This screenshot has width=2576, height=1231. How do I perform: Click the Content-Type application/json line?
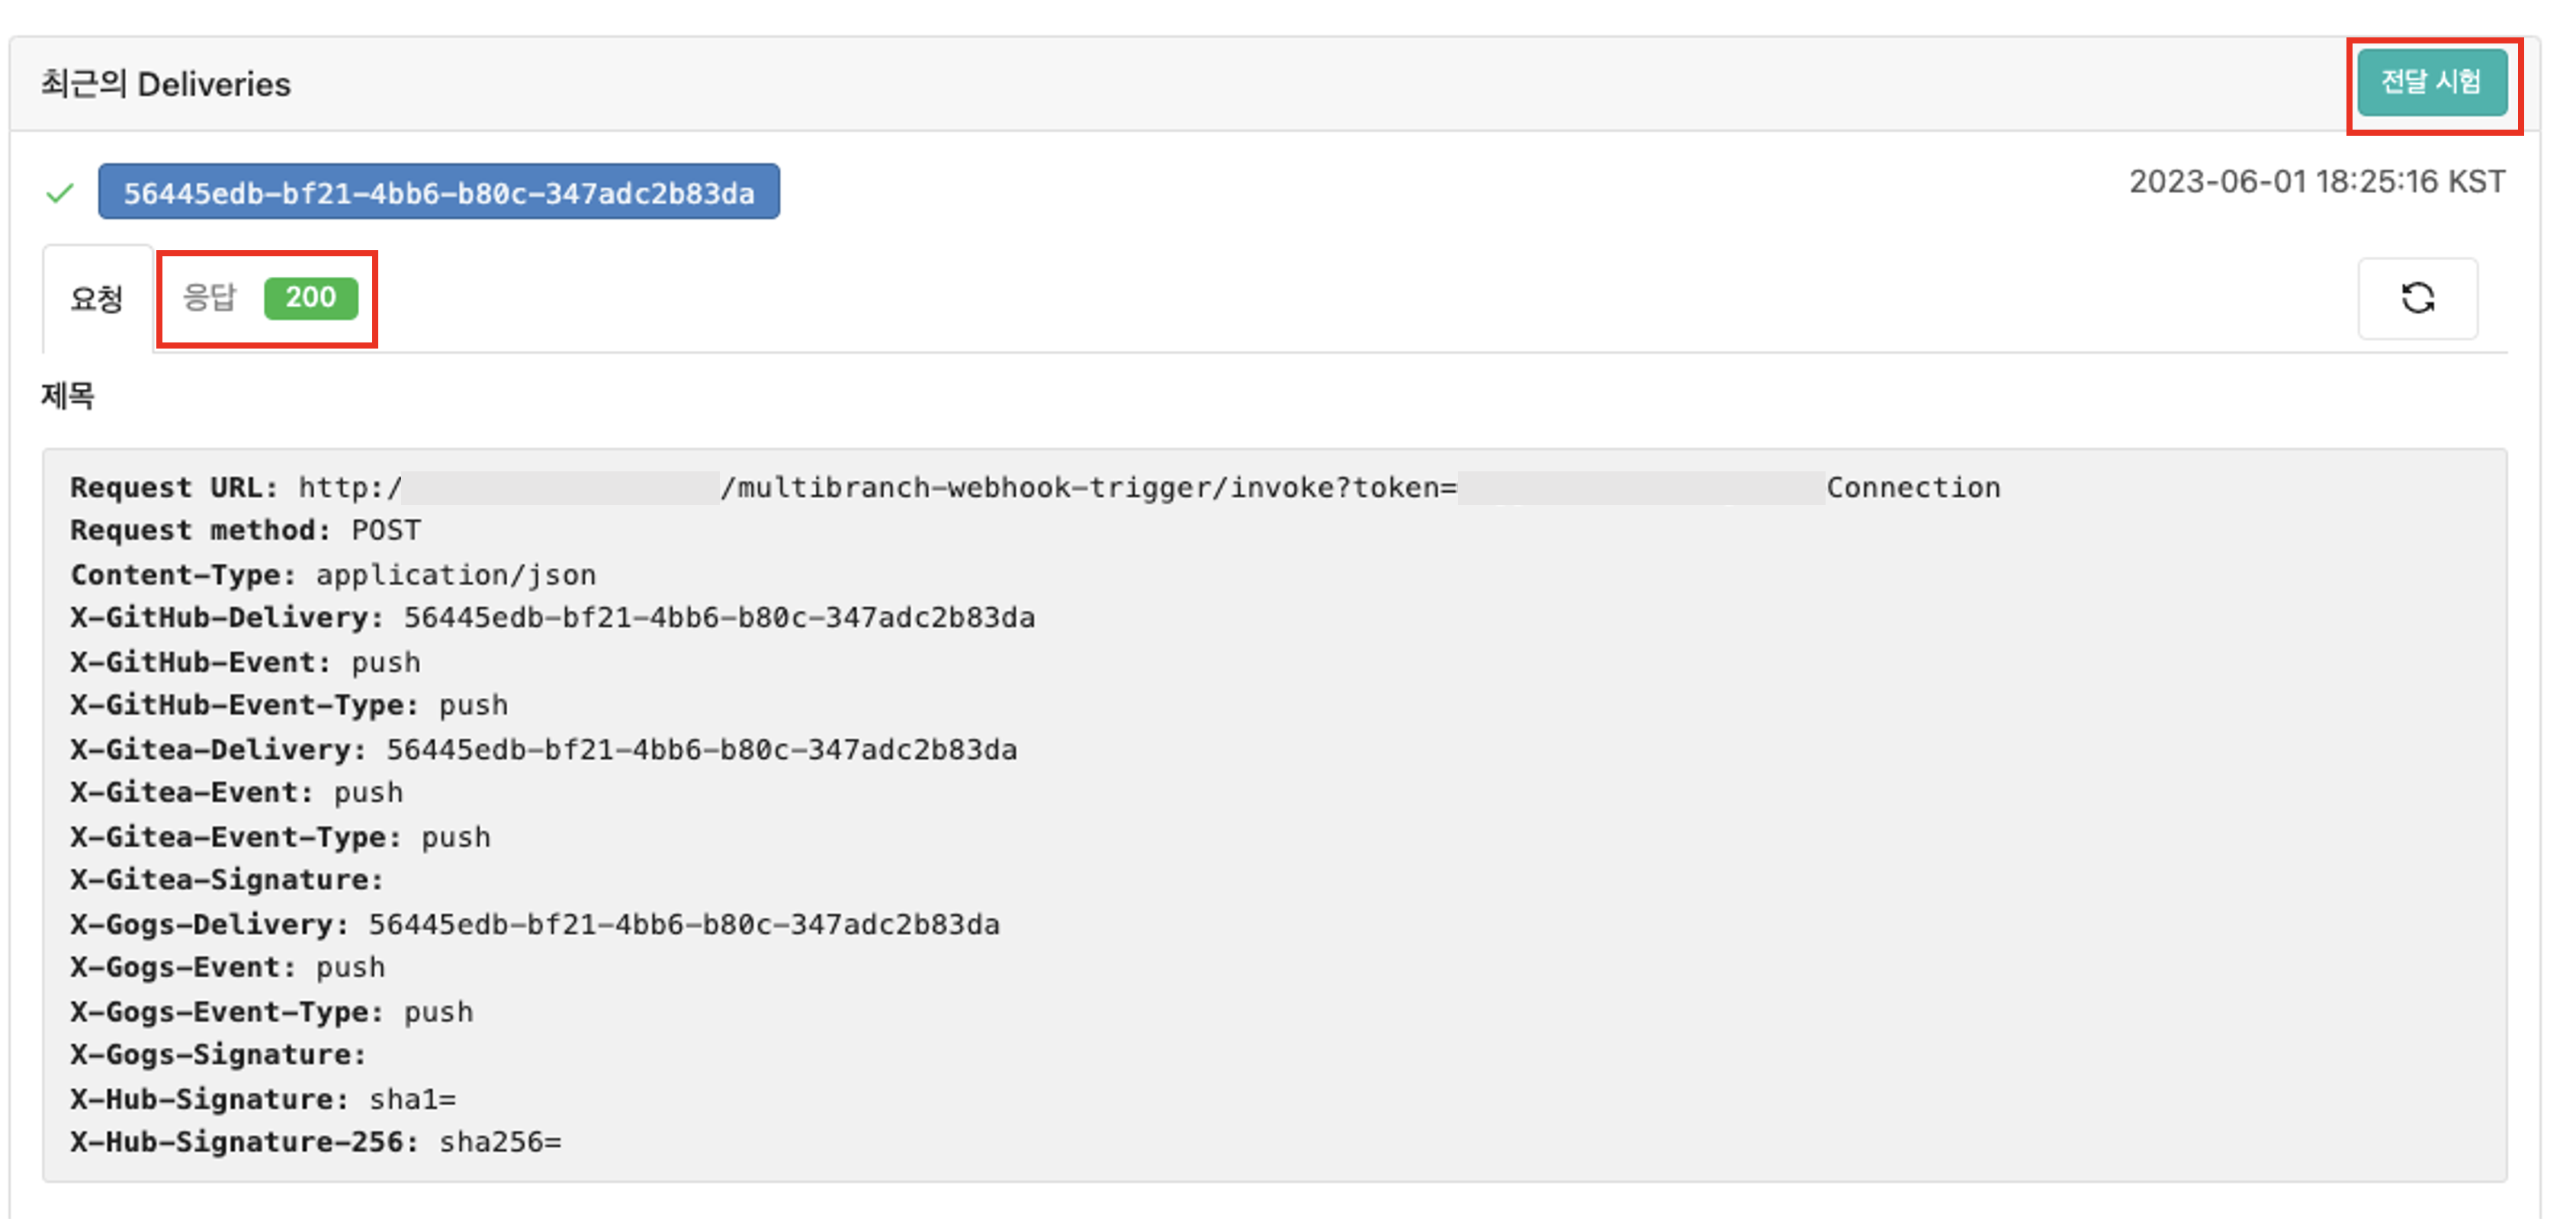pos(333,575)
